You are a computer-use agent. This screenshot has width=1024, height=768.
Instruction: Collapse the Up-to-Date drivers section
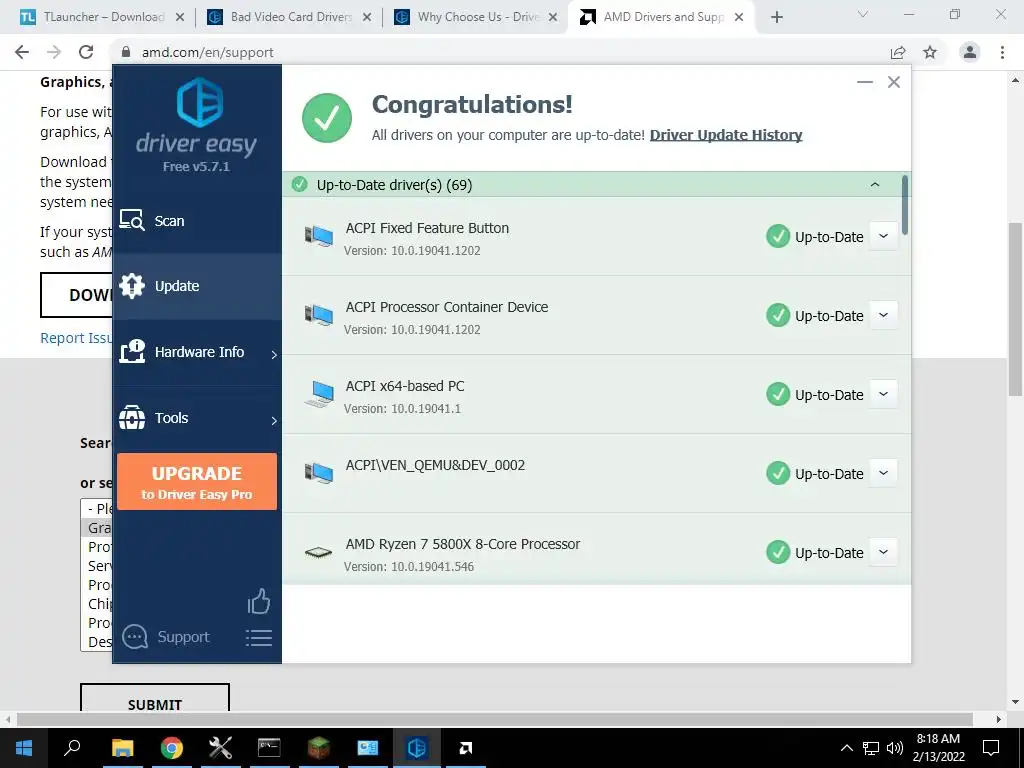[874, 185]
